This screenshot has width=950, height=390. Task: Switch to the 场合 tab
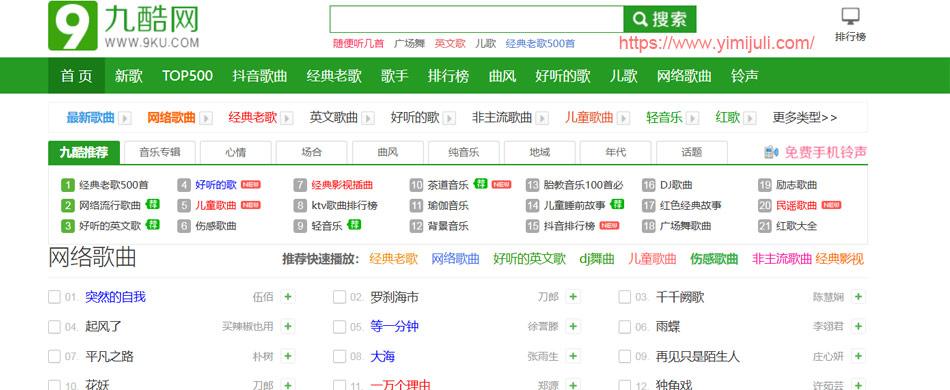tap(311, 153)
